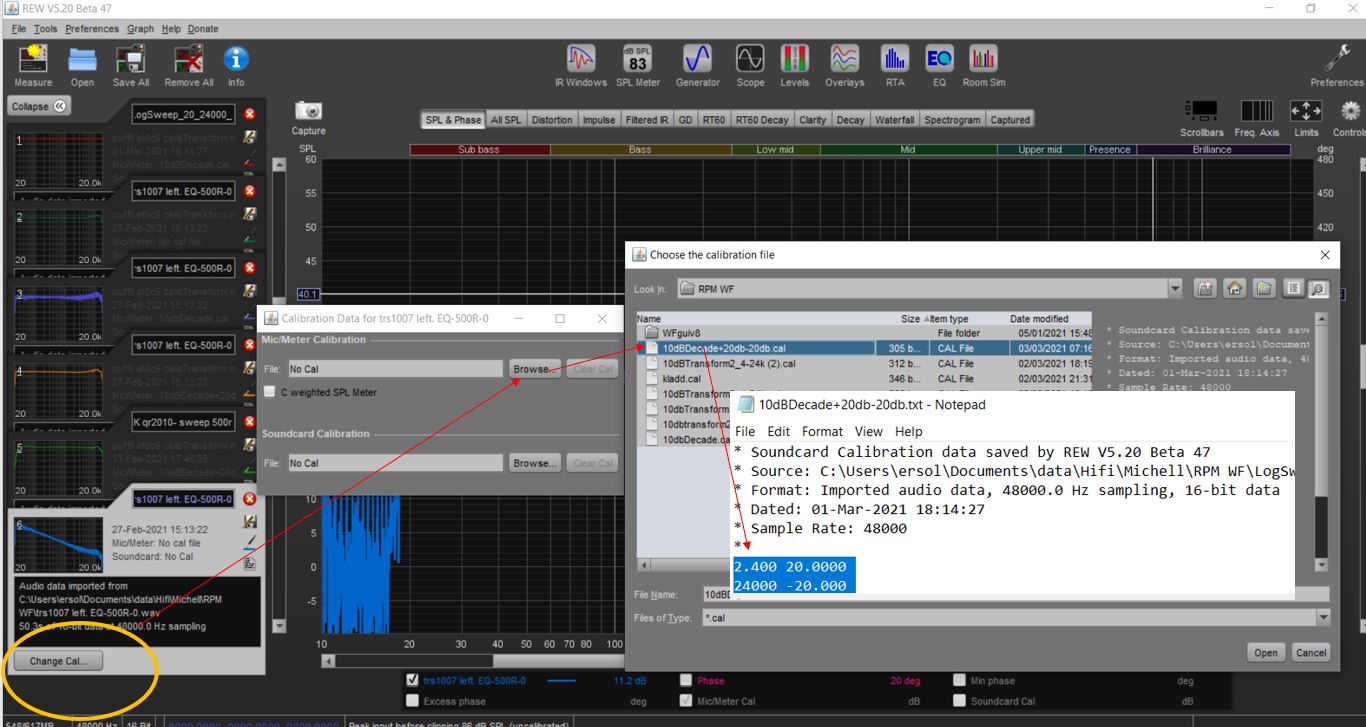Enable the Excess phase trace checkbox

(x=412, y=700)
